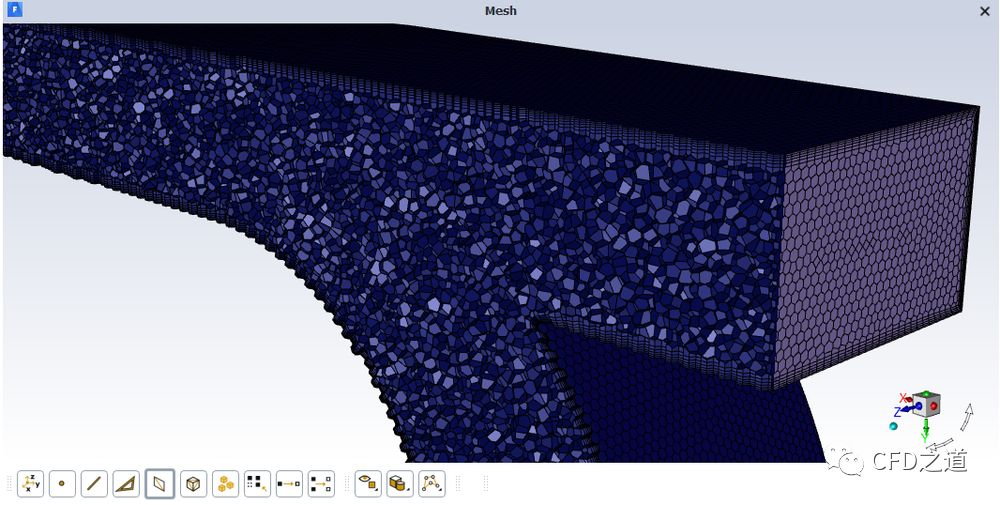The width and height of the screenshot is (1000, 505).
Task: Click the single square arrow icon
Action: 289,484
